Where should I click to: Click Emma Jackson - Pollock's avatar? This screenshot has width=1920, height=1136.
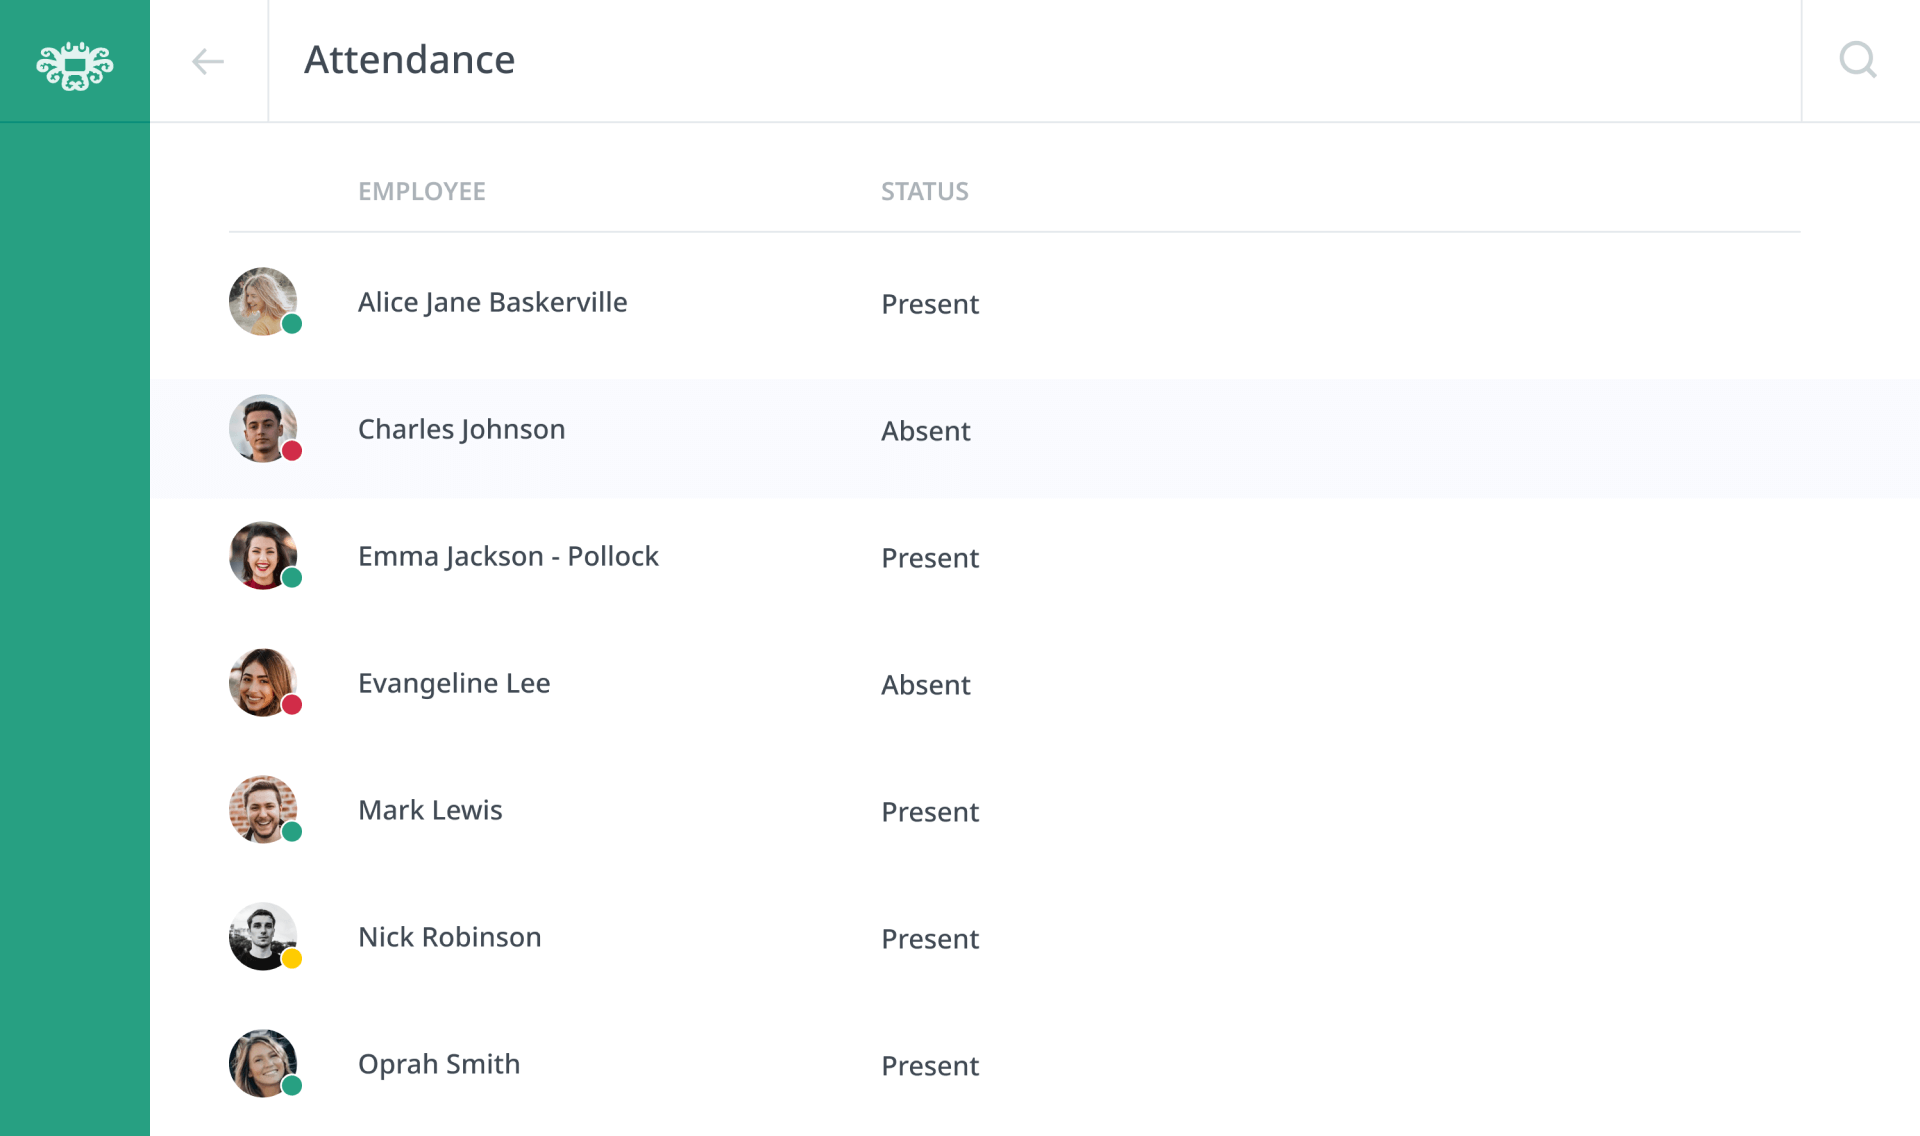tap(263, 555)
